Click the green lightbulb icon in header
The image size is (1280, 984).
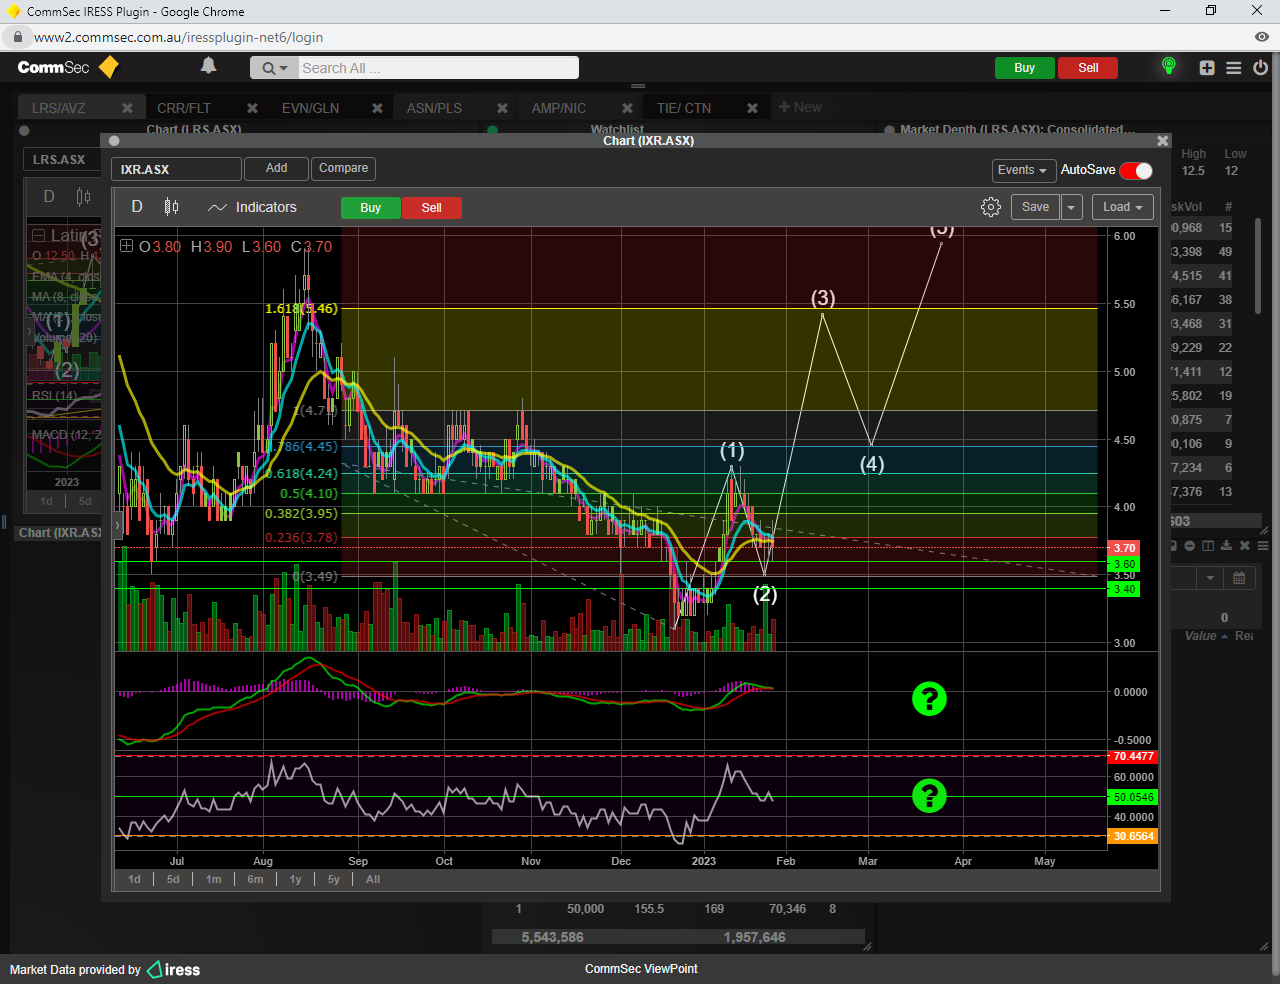click(1168, 66)
